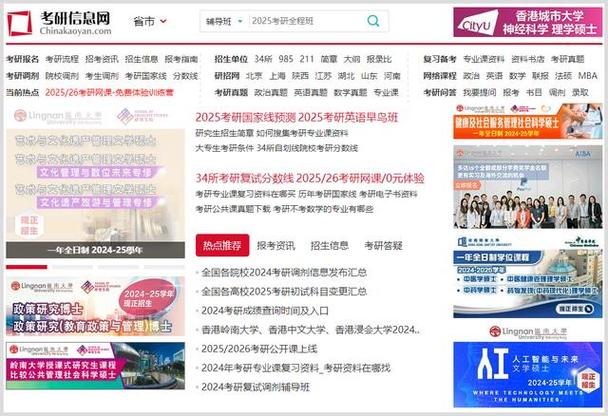
Task: Open the 考研公共课真题下载 link
Action: pos(233,209)
